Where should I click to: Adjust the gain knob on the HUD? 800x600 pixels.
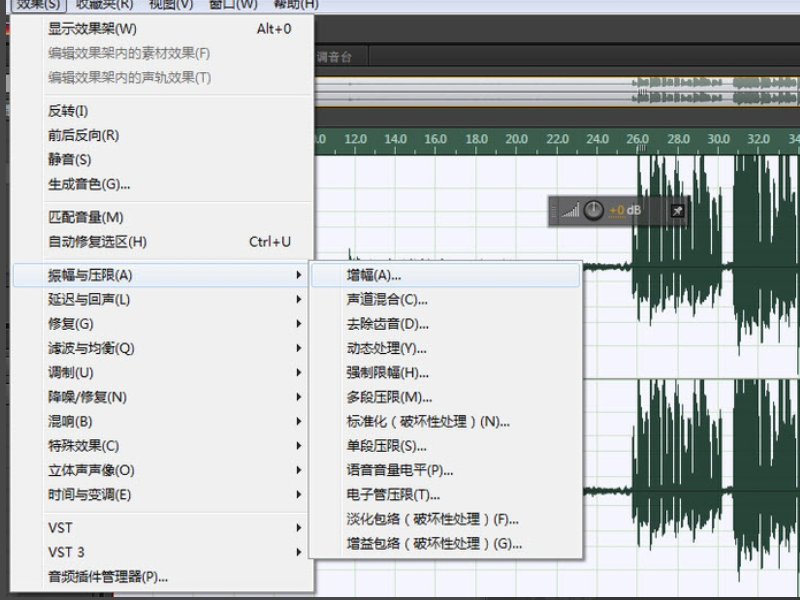[x=594, y=211]
